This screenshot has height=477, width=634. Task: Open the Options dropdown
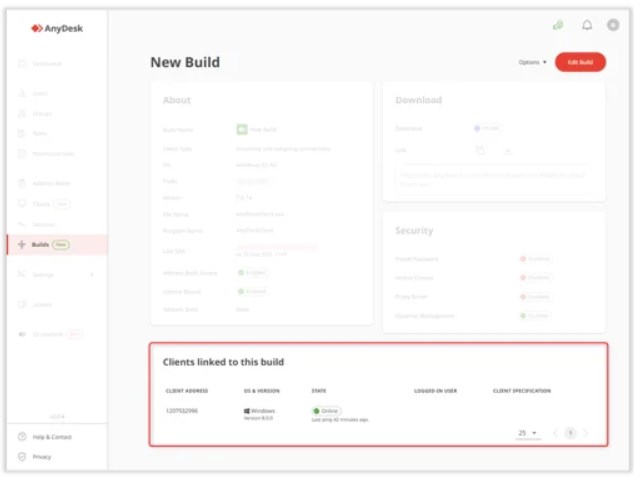point(533,62)
